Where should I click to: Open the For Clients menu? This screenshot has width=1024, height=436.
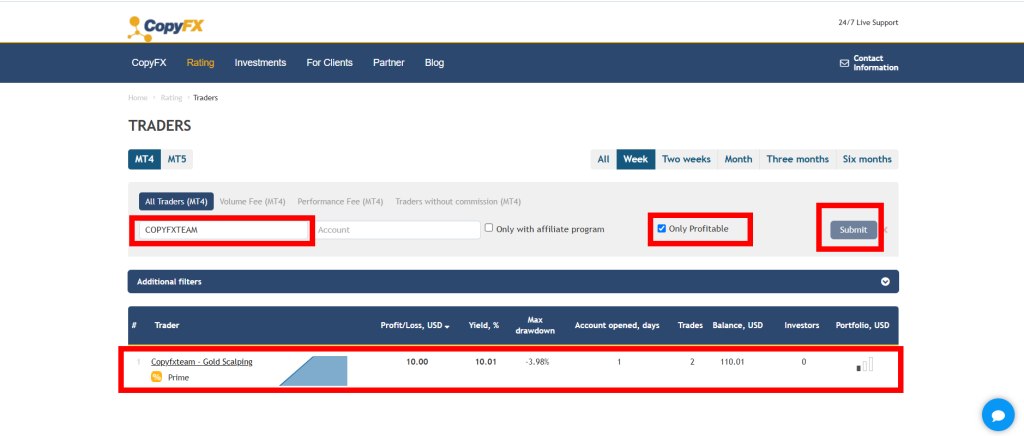tap(330, 63)
